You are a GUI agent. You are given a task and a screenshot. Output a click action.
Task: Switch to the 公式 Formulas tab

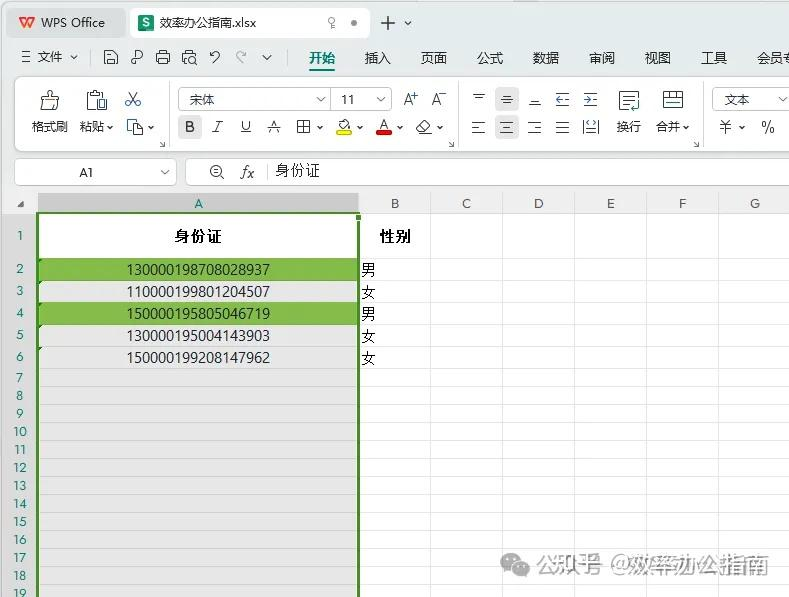coord(490,58)
